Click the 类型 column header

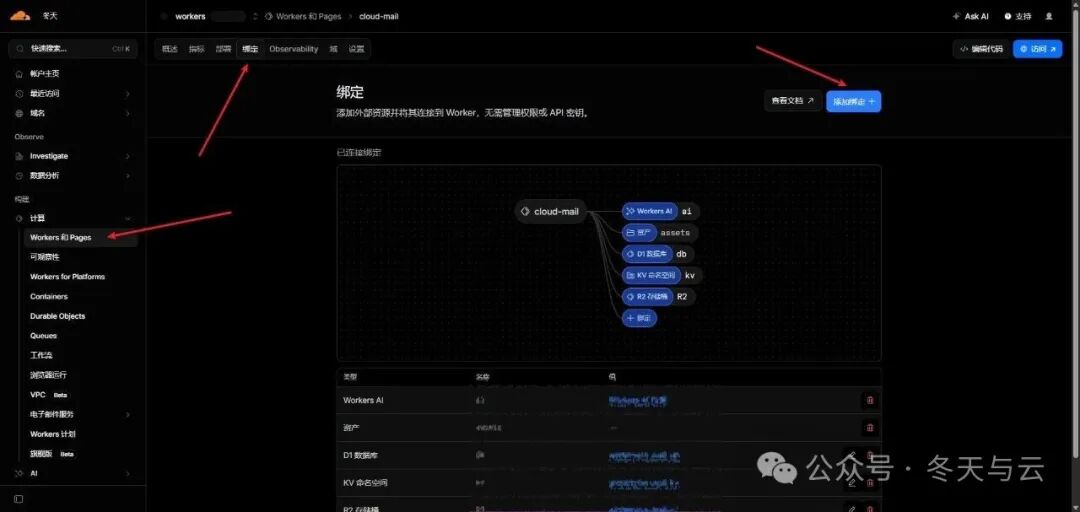(x=350, y=378)
